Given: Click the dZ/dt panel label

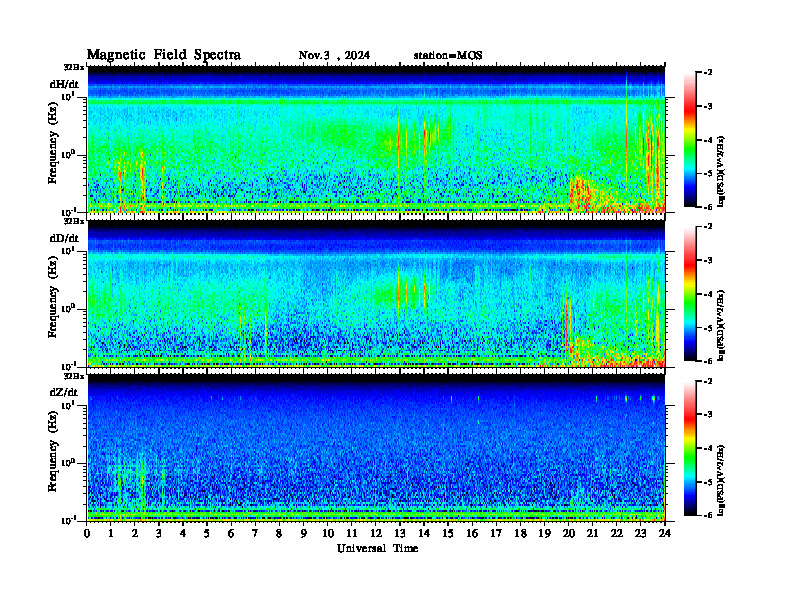Looking at the screenshot, I should pyautogui.click(x=64, y=392).
